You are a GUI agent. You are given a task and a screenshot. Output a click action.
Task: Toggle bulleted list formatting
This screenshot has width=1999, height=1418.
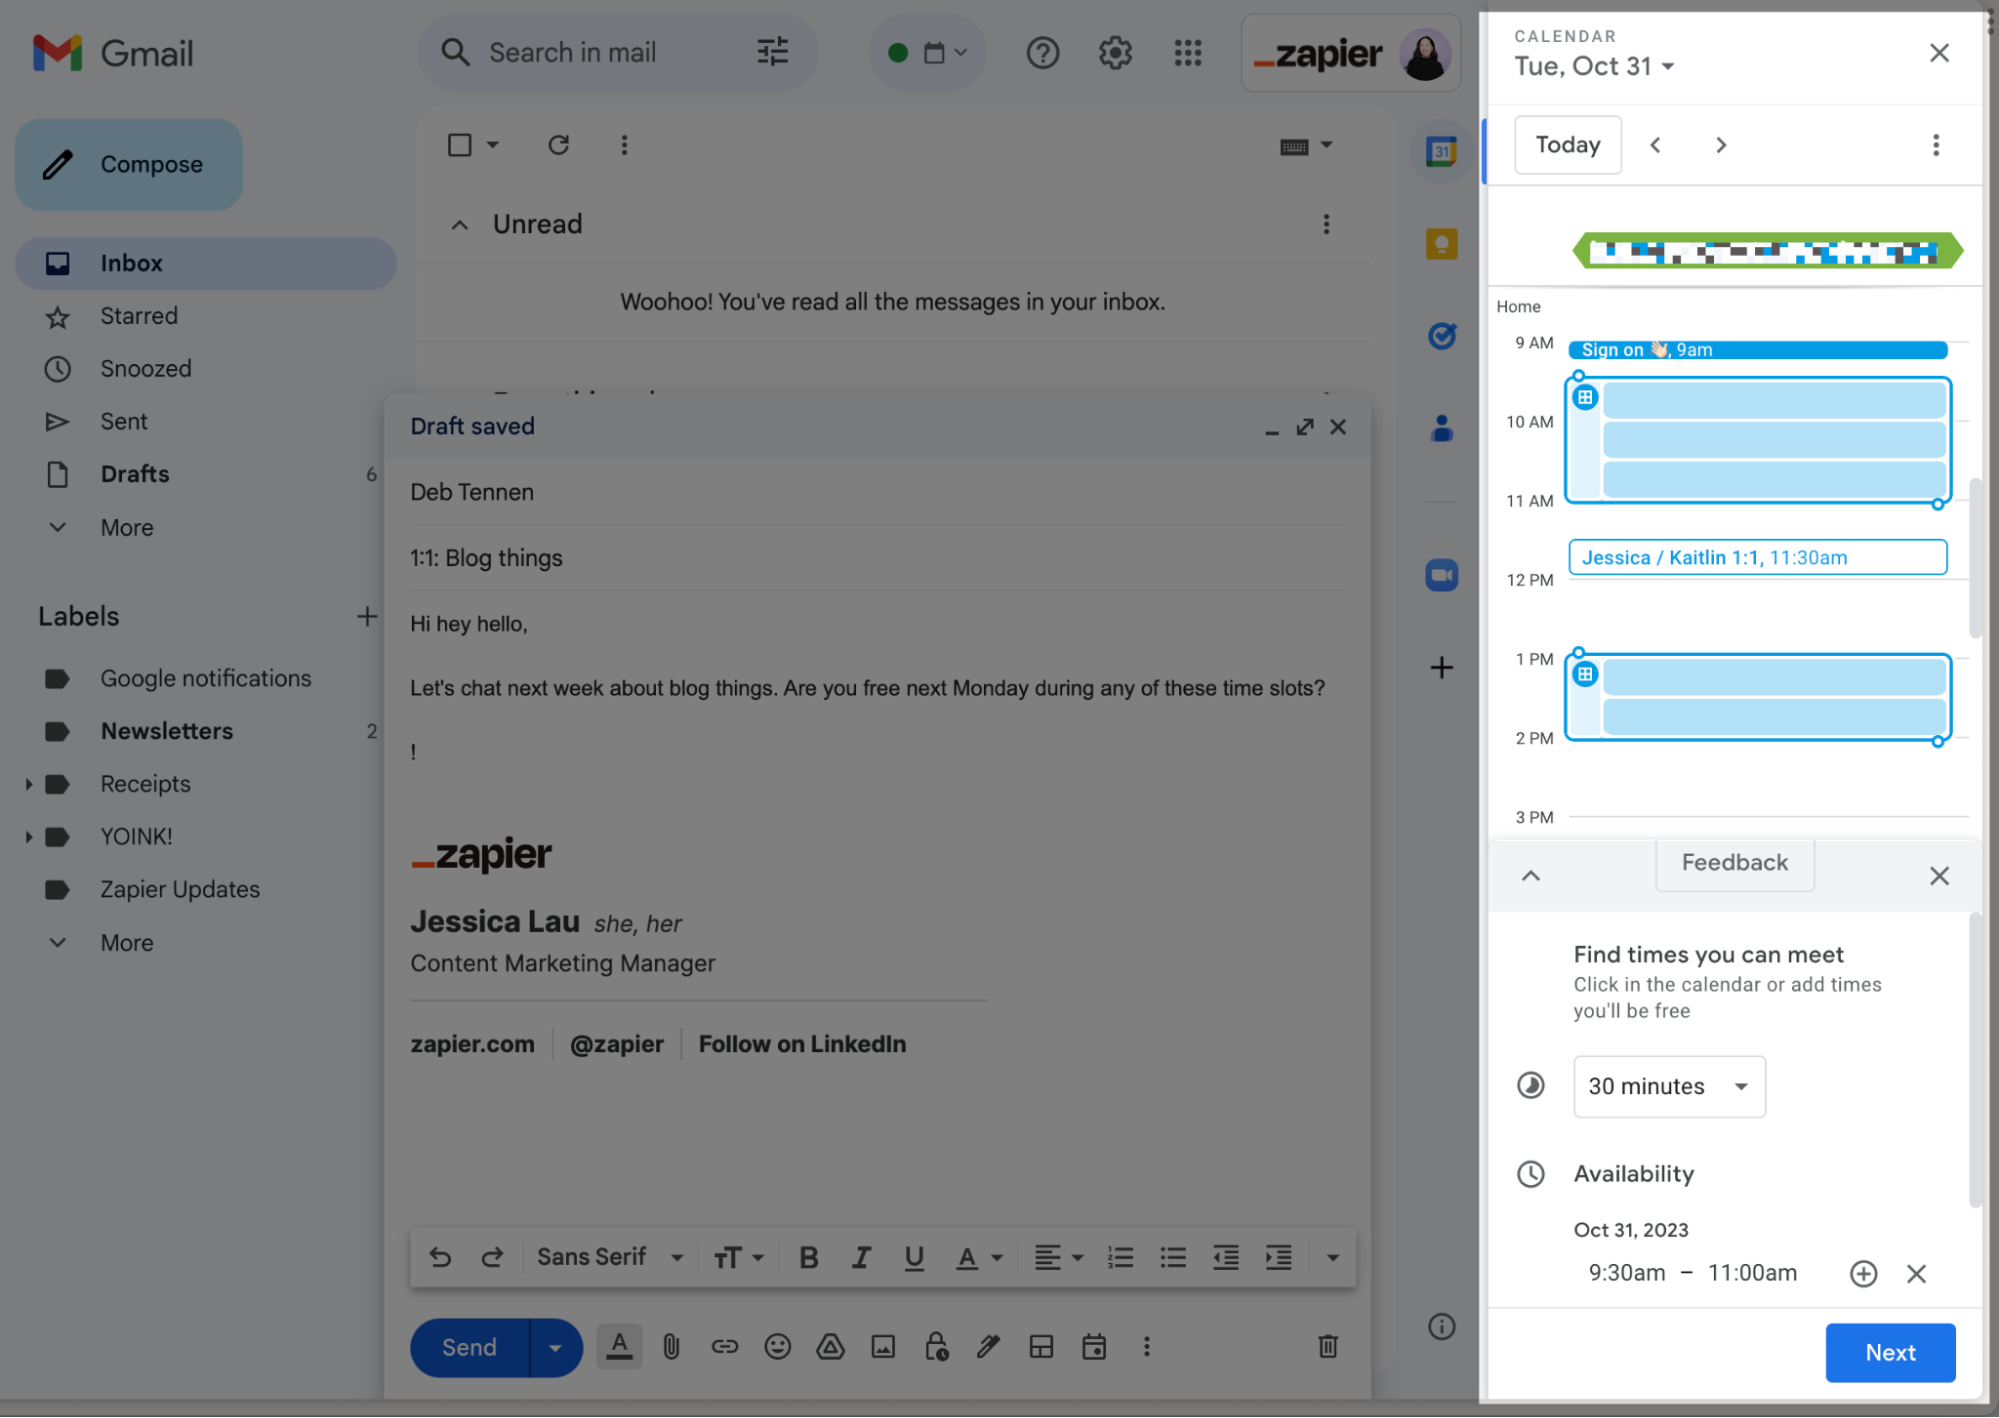[1172, 1258]
